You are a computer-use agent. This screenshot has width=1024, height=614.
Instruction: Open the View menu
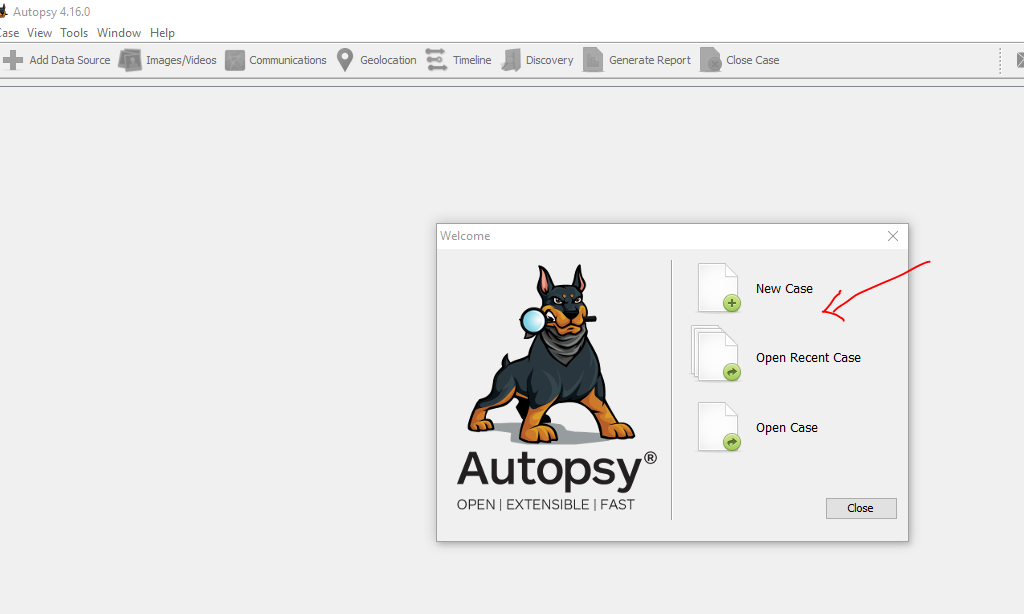coord(39,33)
